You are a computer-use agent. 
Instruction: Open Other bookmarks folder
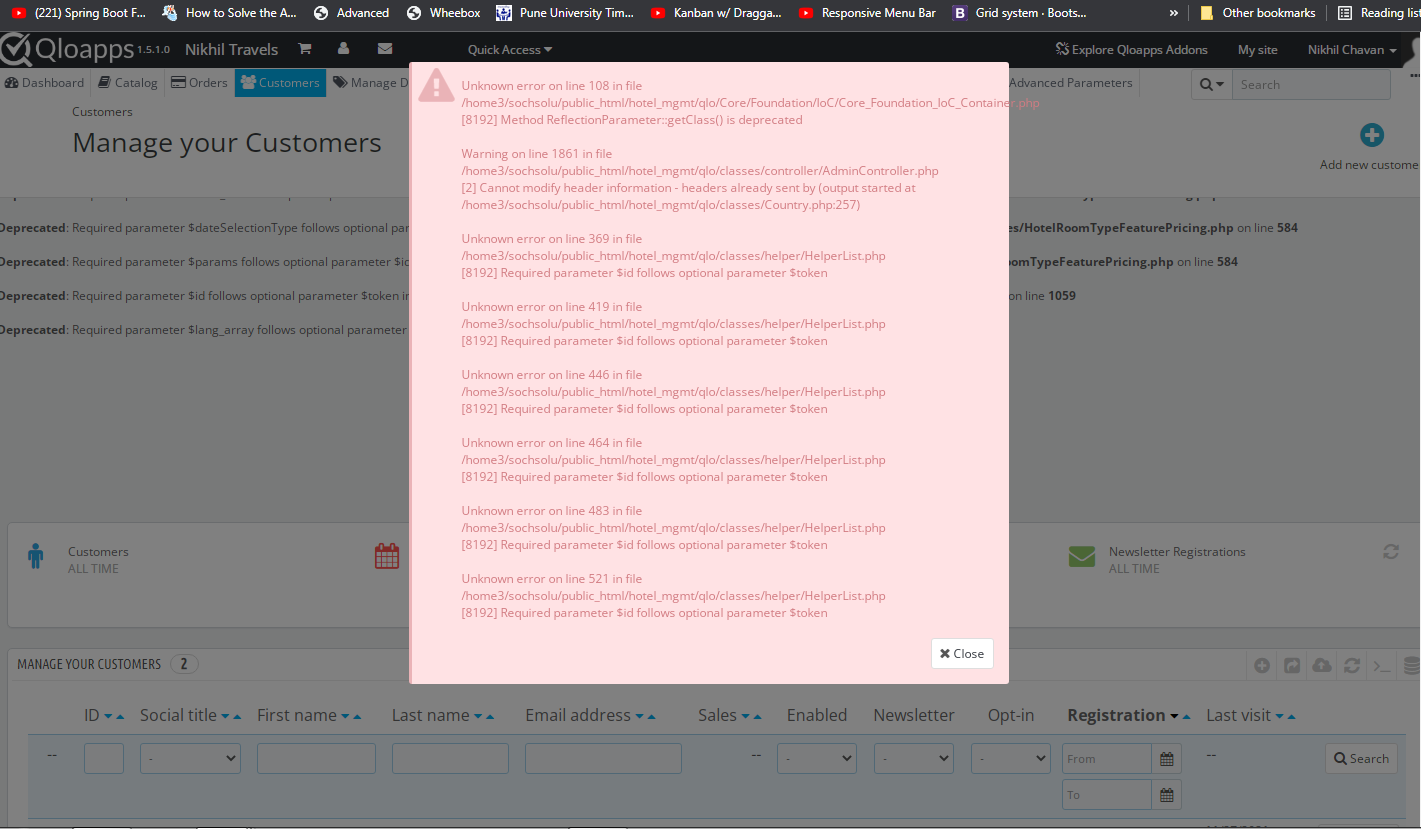tap(1258, 13)
